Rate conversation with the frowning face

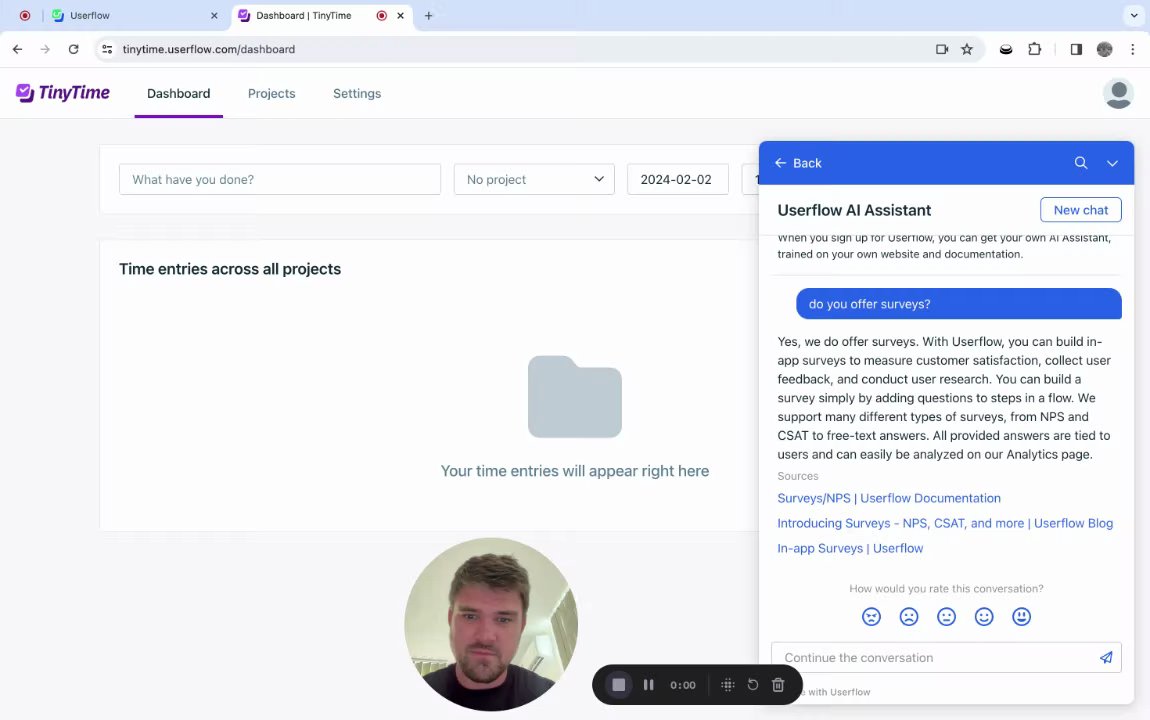(x=909, y=617)
